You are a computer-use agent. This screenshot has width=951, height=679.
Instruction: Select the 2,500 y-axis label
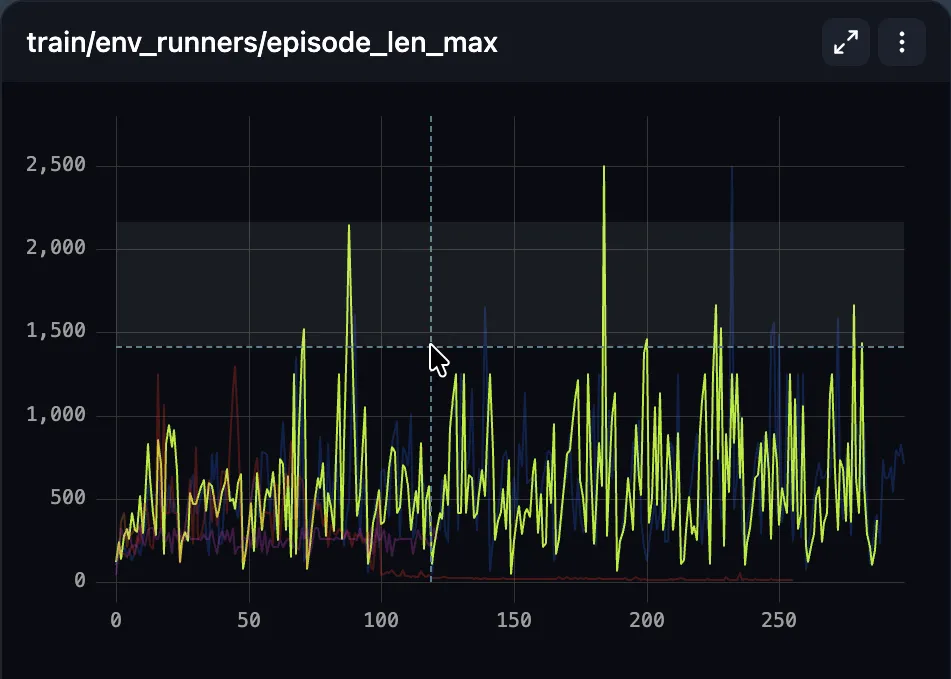56,164
